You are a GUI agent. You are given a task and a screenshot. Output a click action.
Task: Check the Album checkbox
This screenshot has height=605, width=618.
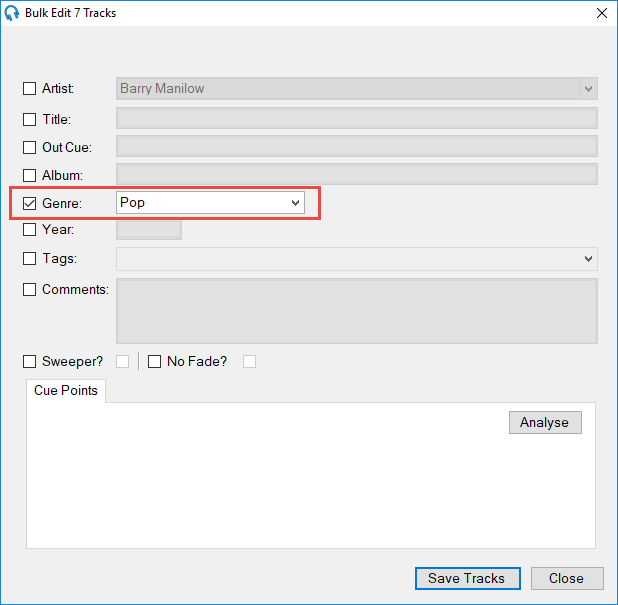pyautogui.click(x=30, y=175)
